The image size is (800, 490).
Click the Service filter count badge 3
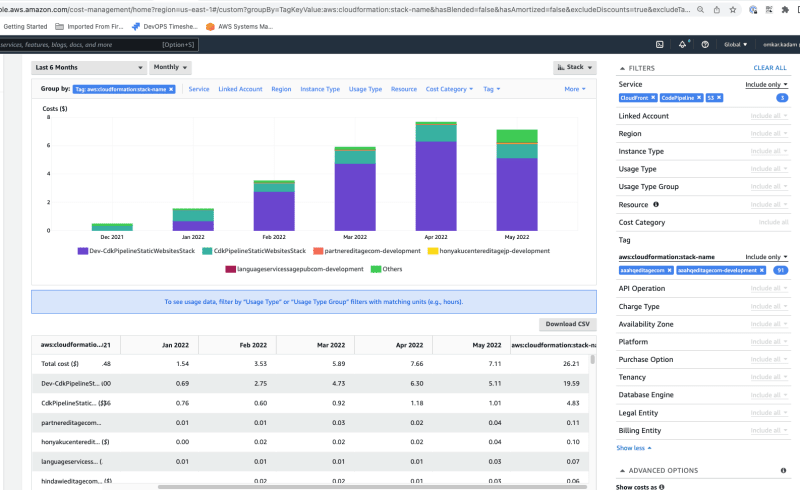coord(782,97)
